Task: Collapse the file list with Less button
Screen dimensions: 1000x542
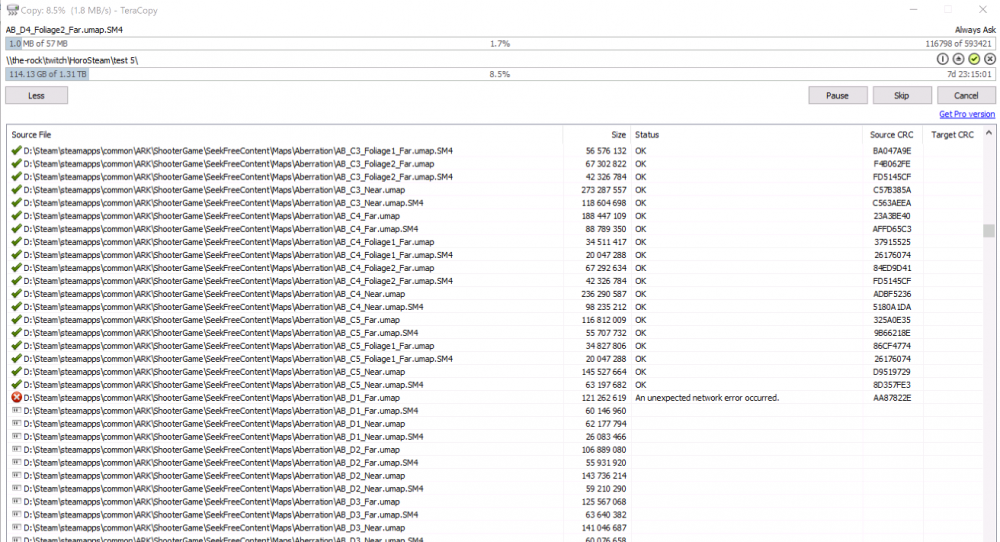Action: tap(36, 96)
